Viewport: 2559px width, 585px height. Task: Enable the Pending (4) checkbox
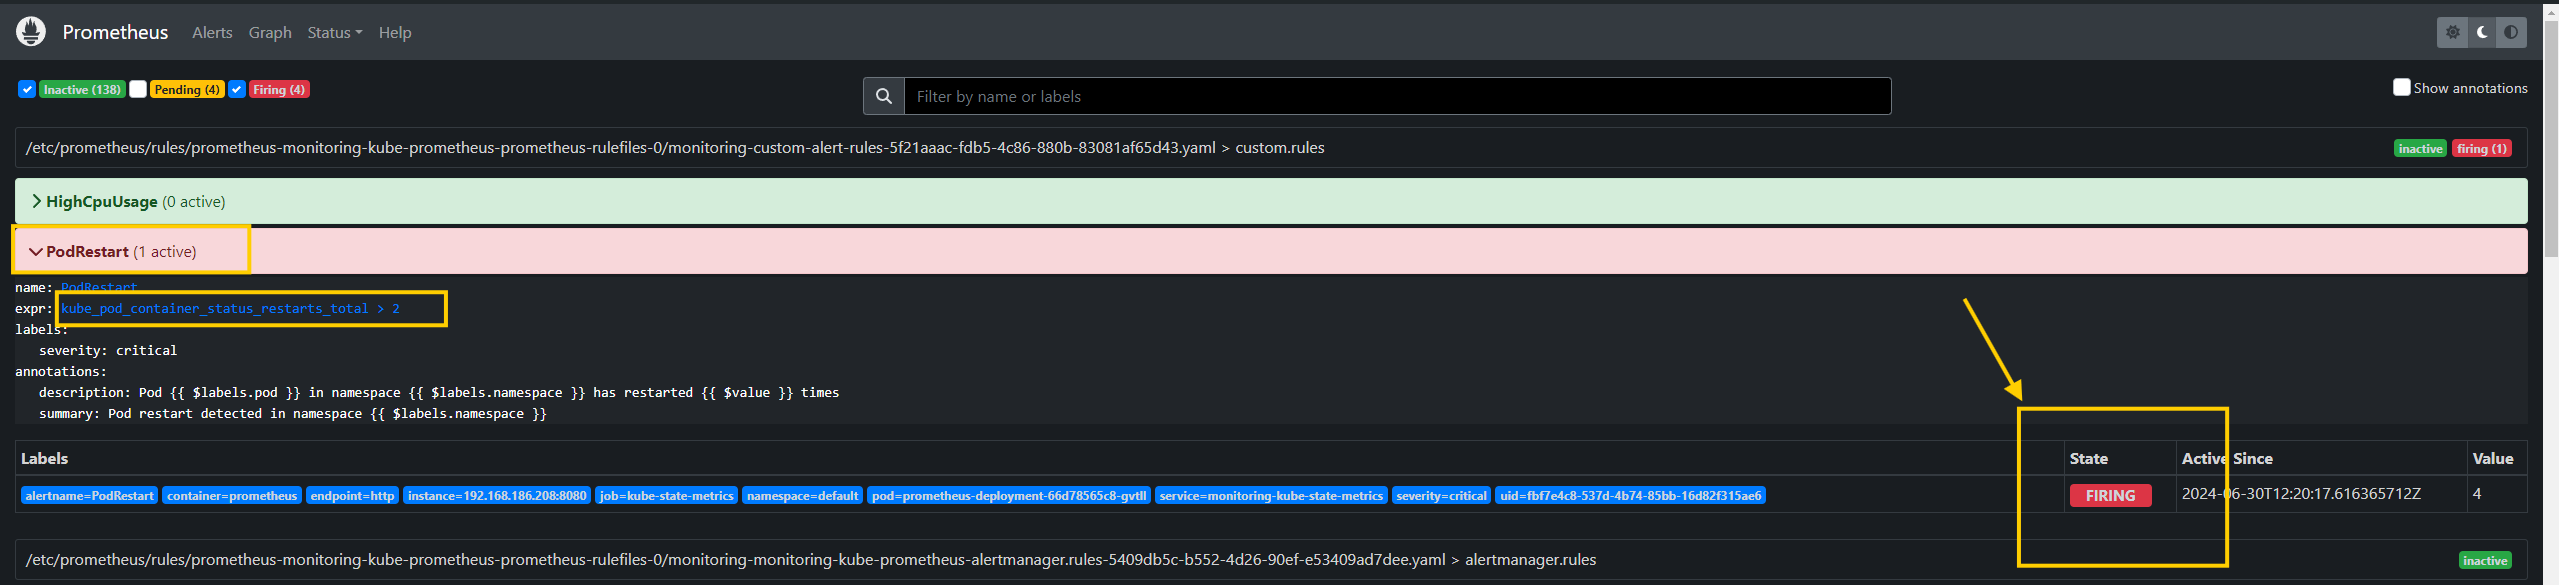click(138, 89)
